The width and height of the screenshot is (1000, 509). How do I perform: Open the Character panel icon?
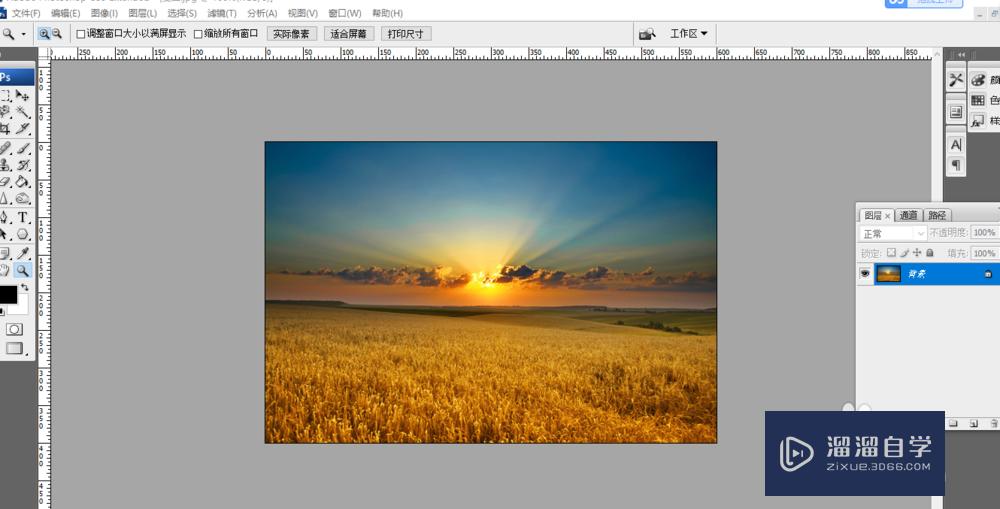pyautogui.click(x=955, y=145)
